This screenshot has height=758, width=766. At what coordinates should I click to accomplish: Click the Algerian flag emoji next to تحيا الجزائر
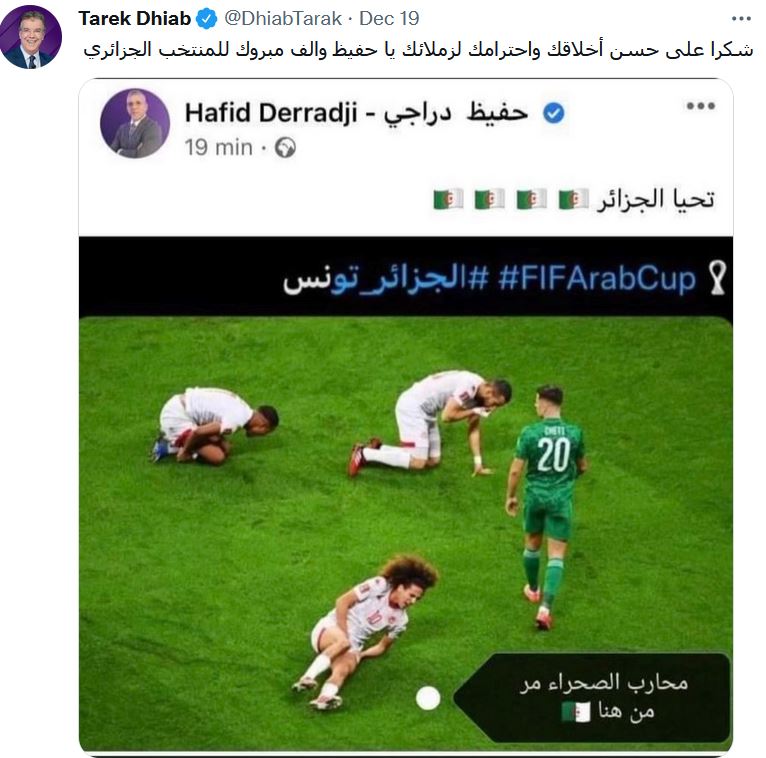click(574, 199)
